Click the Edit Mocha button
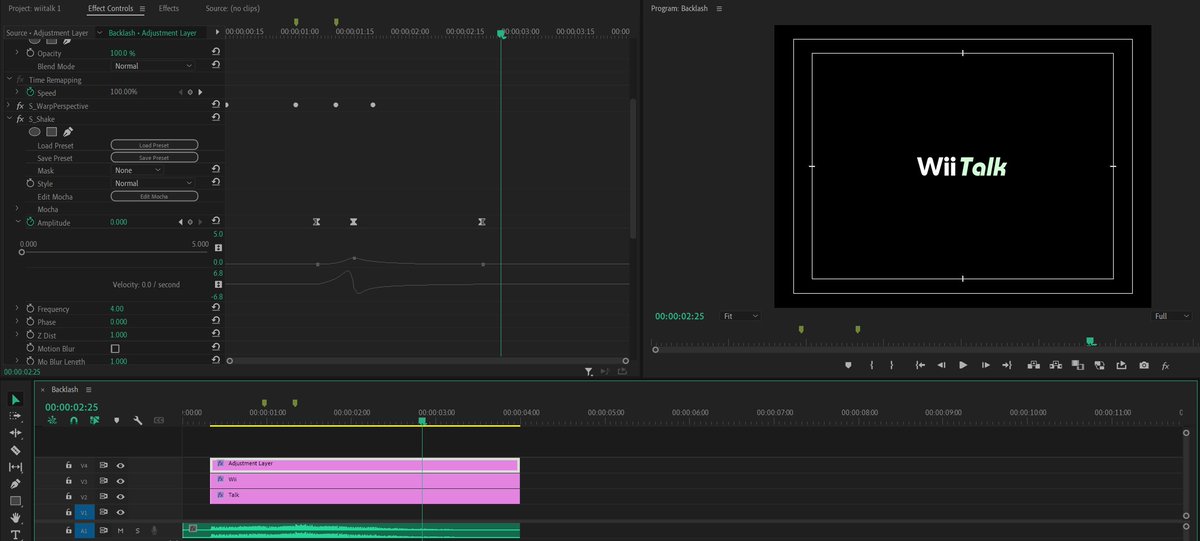This screenshot has width=1200, height=541. pyautogui.click(x=154, y=196)
